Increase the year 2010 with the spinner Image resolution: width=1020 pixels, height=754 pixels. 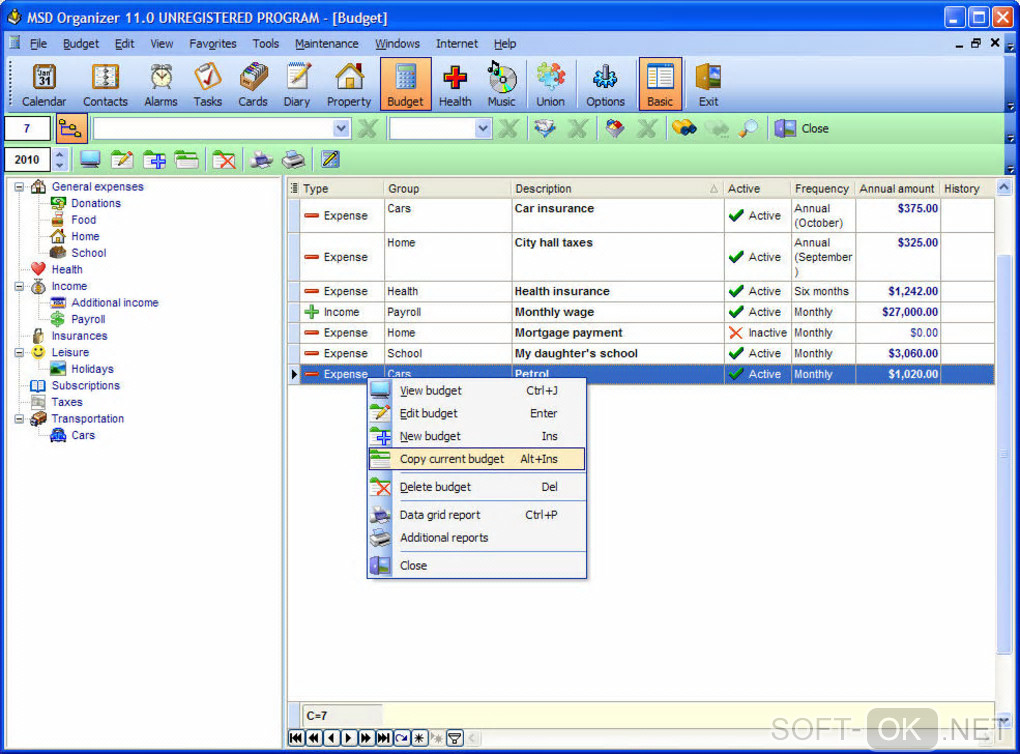(60, 154)
